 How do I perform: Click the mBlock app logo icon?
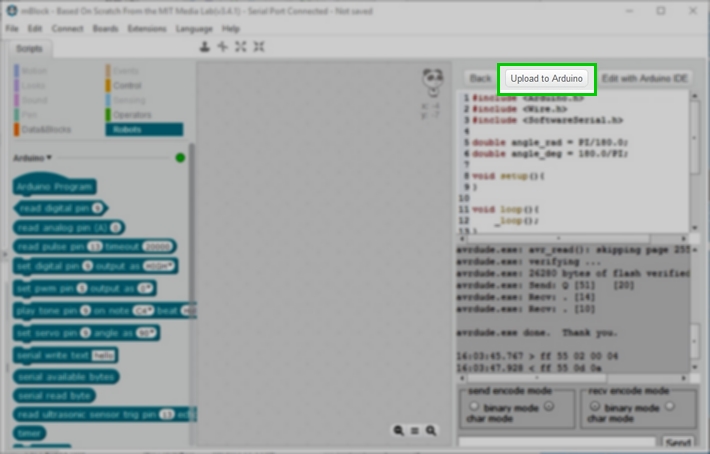pos(12,11)
